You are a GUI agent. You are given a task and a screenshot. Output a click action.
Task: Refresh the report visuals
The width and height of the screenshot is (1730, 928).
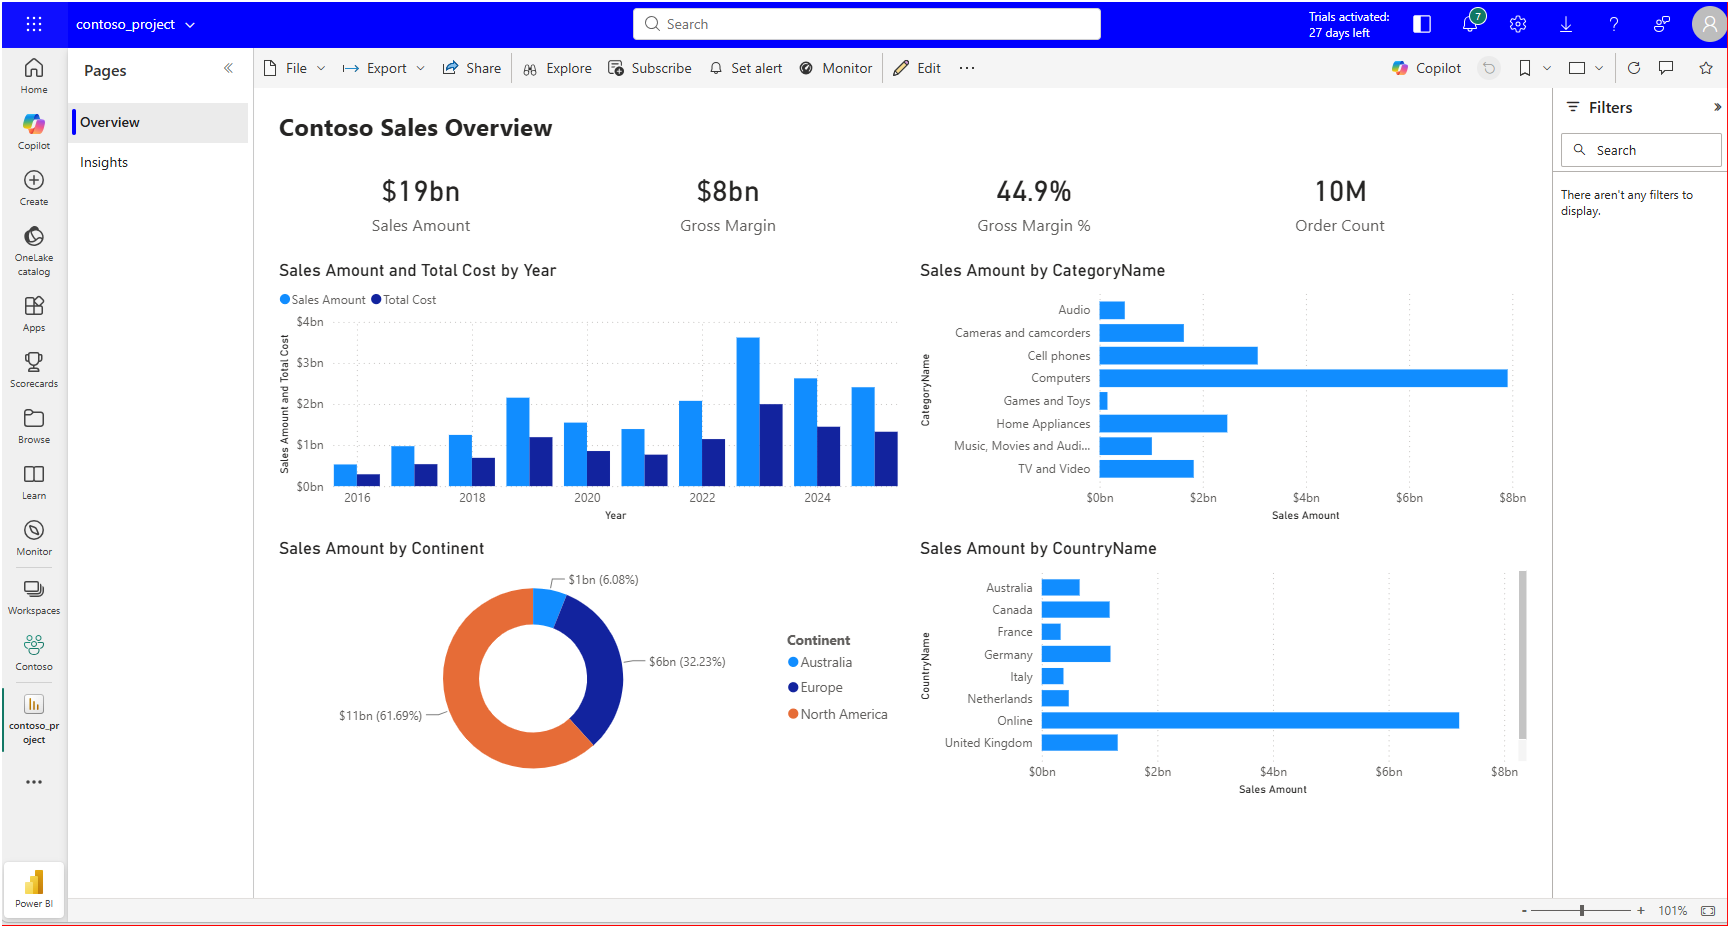pos(1634,68)
